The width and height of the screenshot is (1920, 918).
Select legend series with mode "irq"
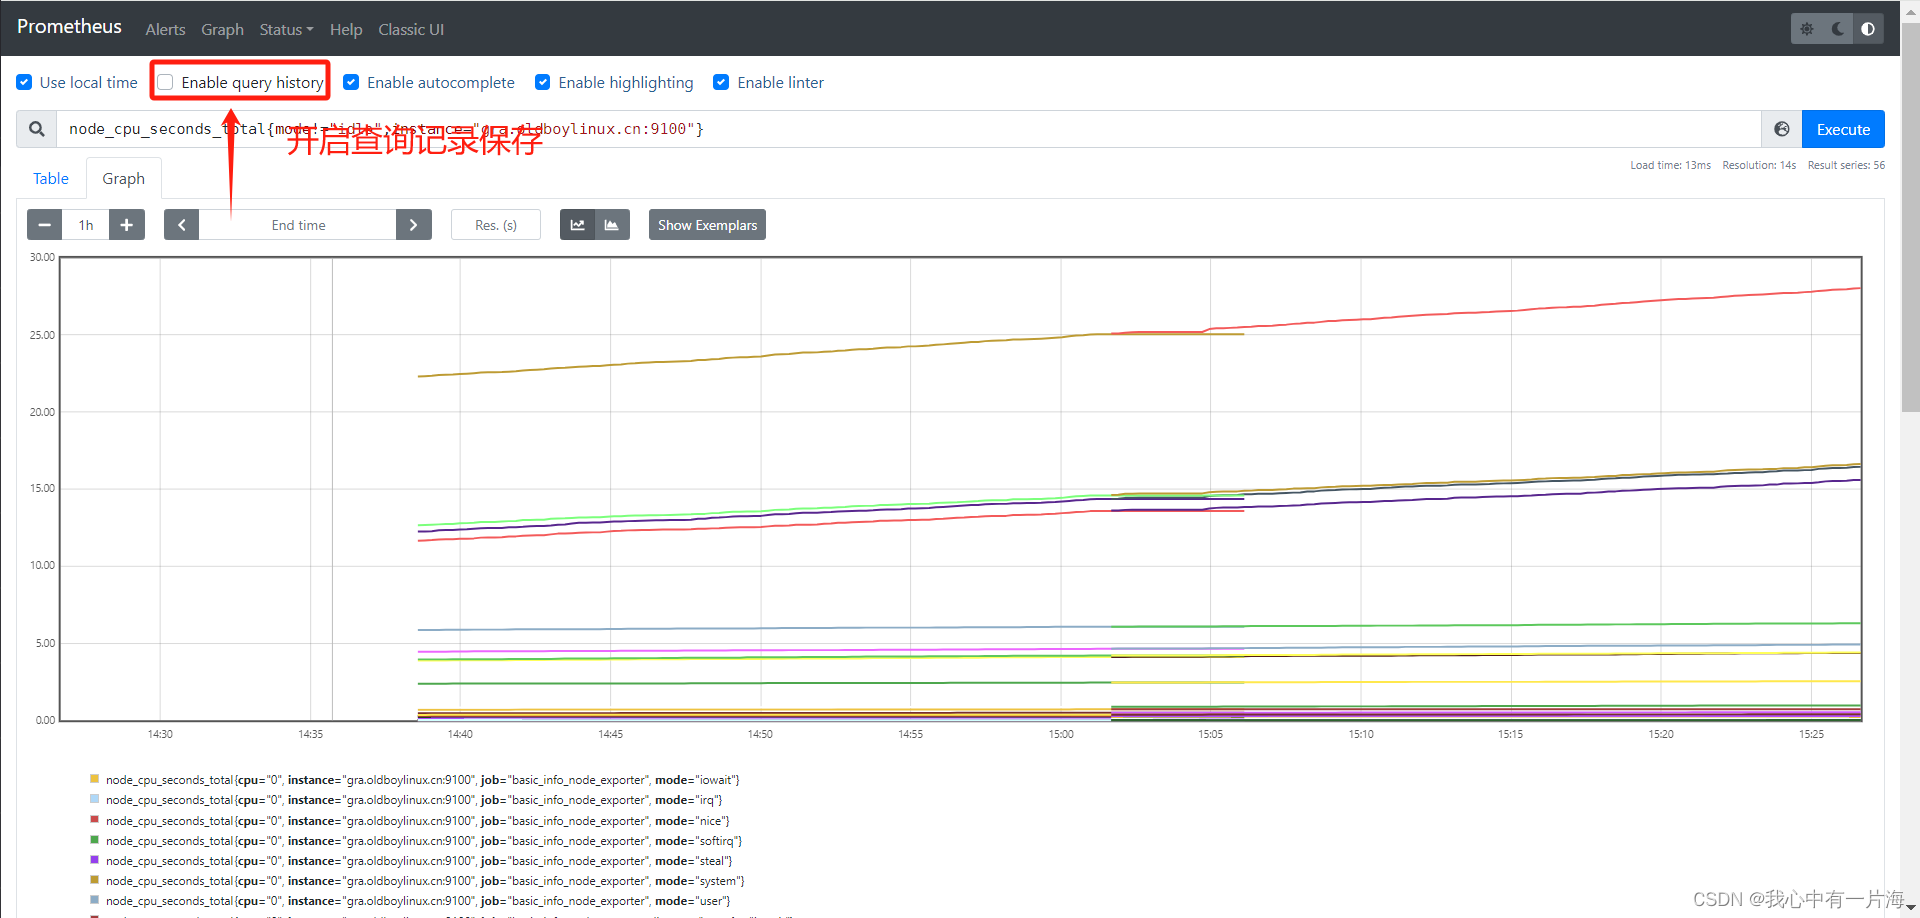(414, 800)
